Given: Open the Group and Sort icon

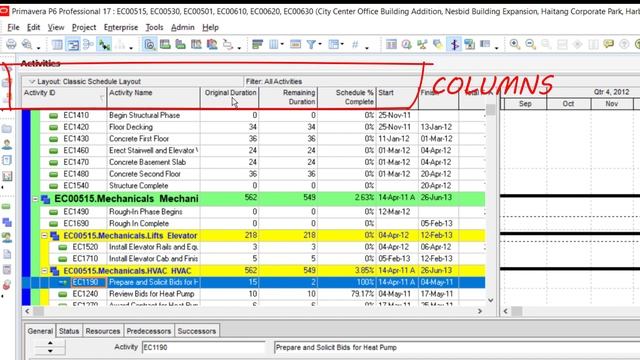Looking at the screenshot, I should pyautogui.click(x=333, y=44).
